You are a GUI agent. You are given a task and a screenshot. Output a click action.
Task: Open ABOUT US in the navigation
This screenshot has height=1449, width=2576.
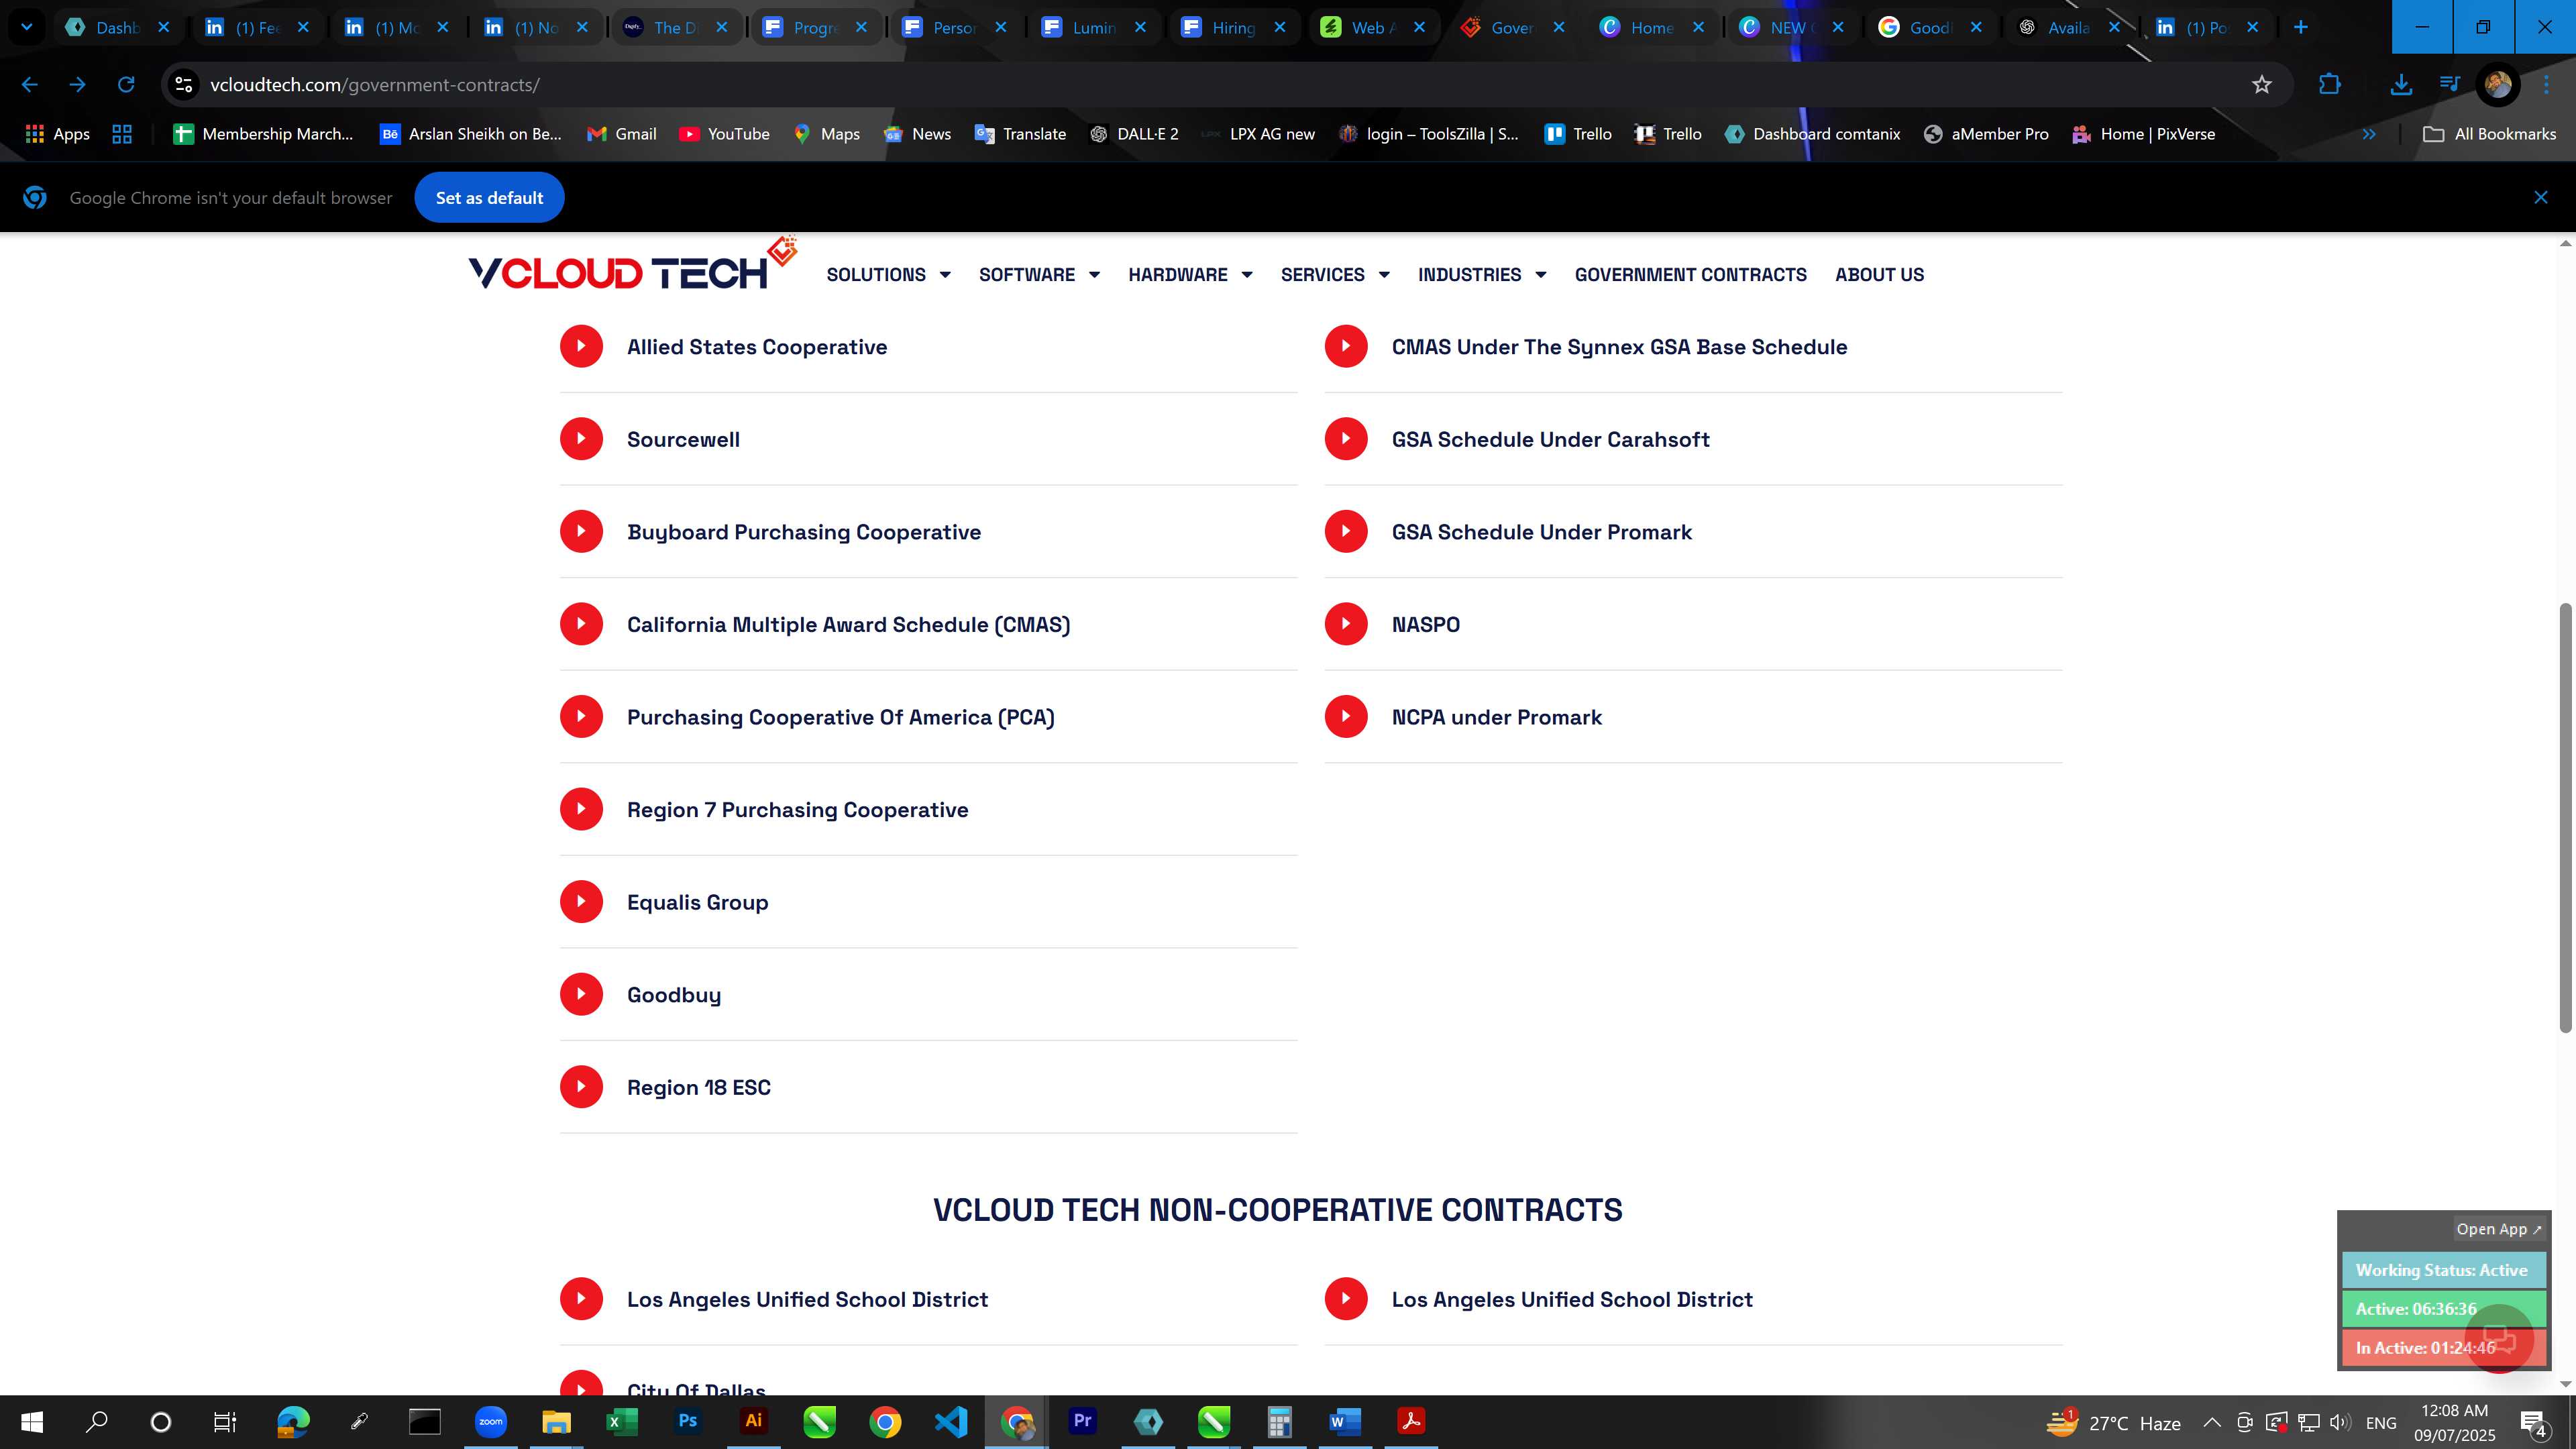[1879, 274]
